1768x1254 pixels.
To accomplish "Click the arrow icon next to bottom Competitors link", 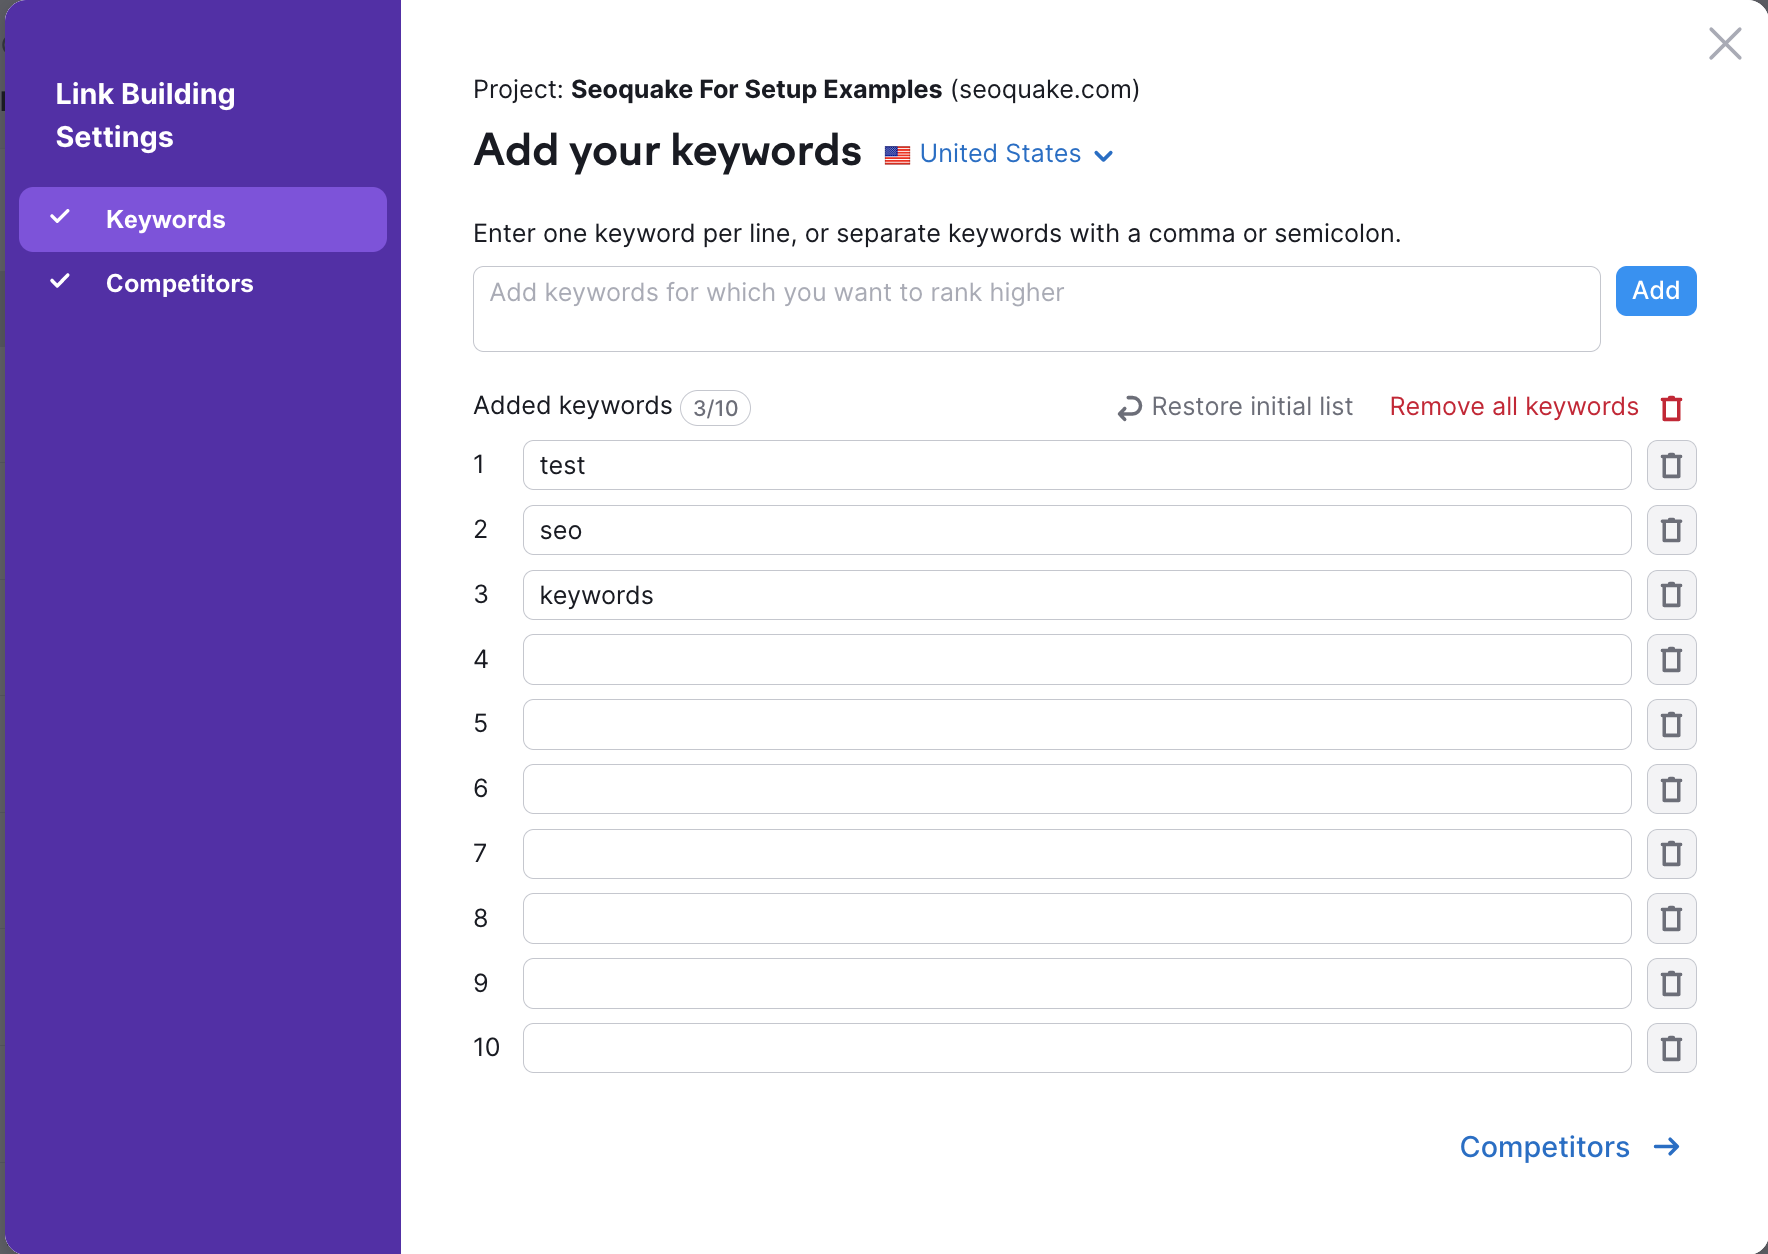I will (1666, 1147).
